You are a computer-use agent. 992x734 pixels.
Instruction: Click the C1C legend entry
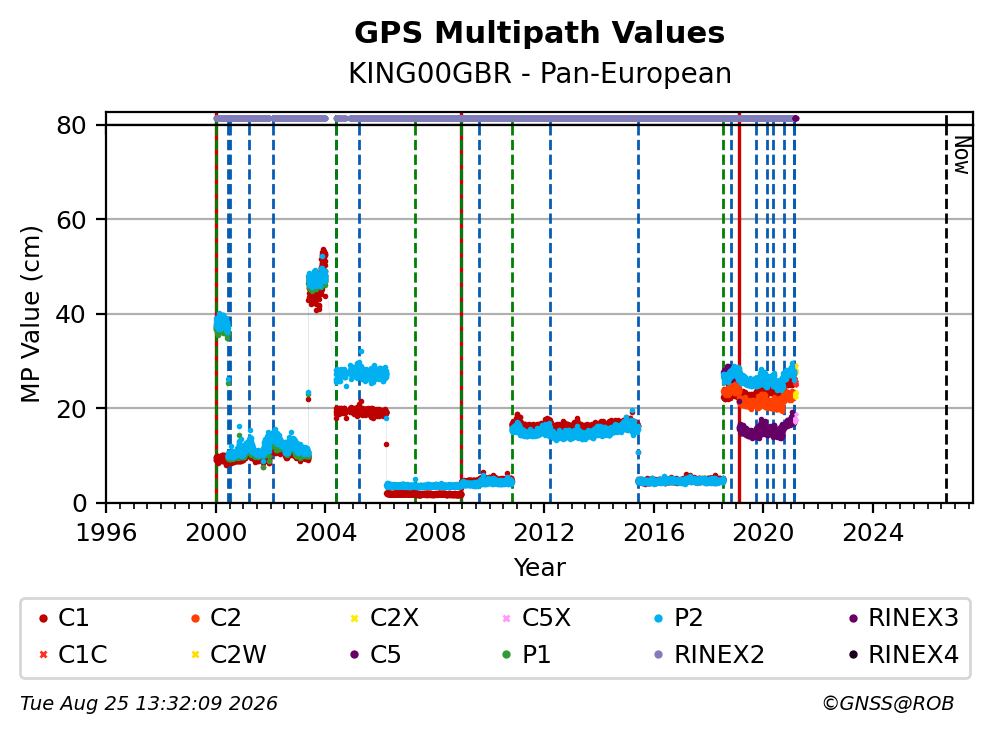click(x=73, y=654)
